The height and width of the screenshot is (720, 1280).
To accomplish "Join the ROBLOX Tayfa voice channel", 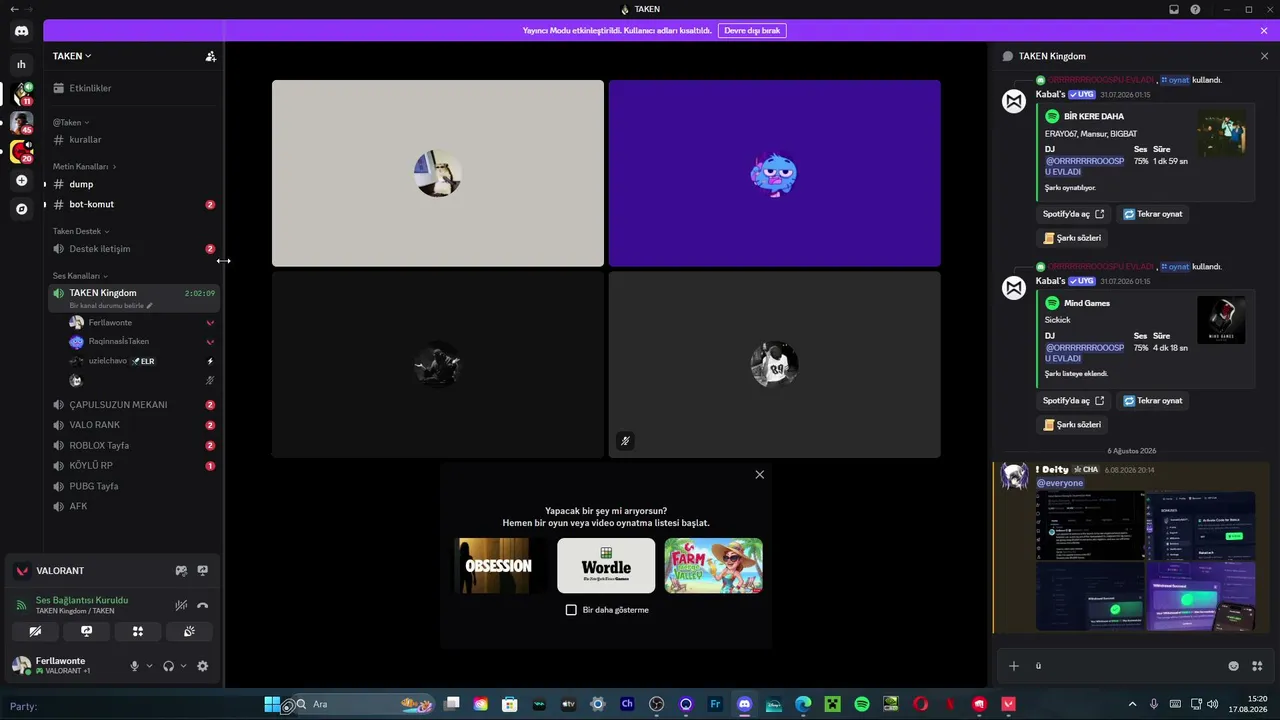I will click(x=133, y=445).
